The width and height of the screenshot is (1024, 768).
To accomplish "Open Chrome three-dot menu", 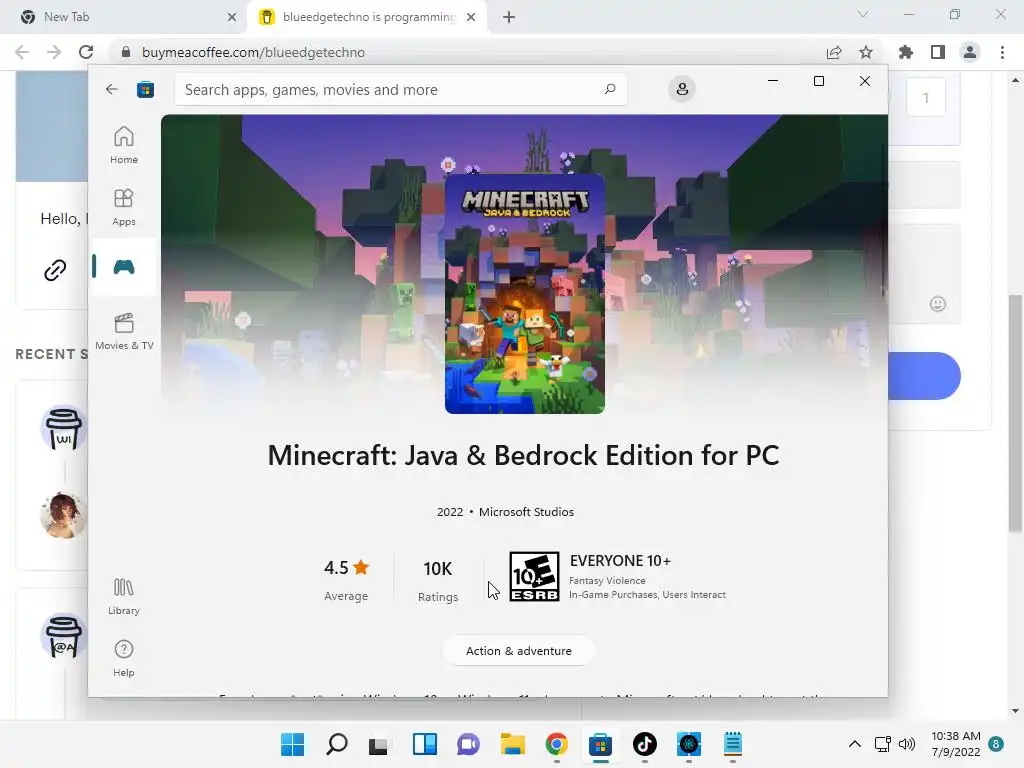I will pos(1002,52).
